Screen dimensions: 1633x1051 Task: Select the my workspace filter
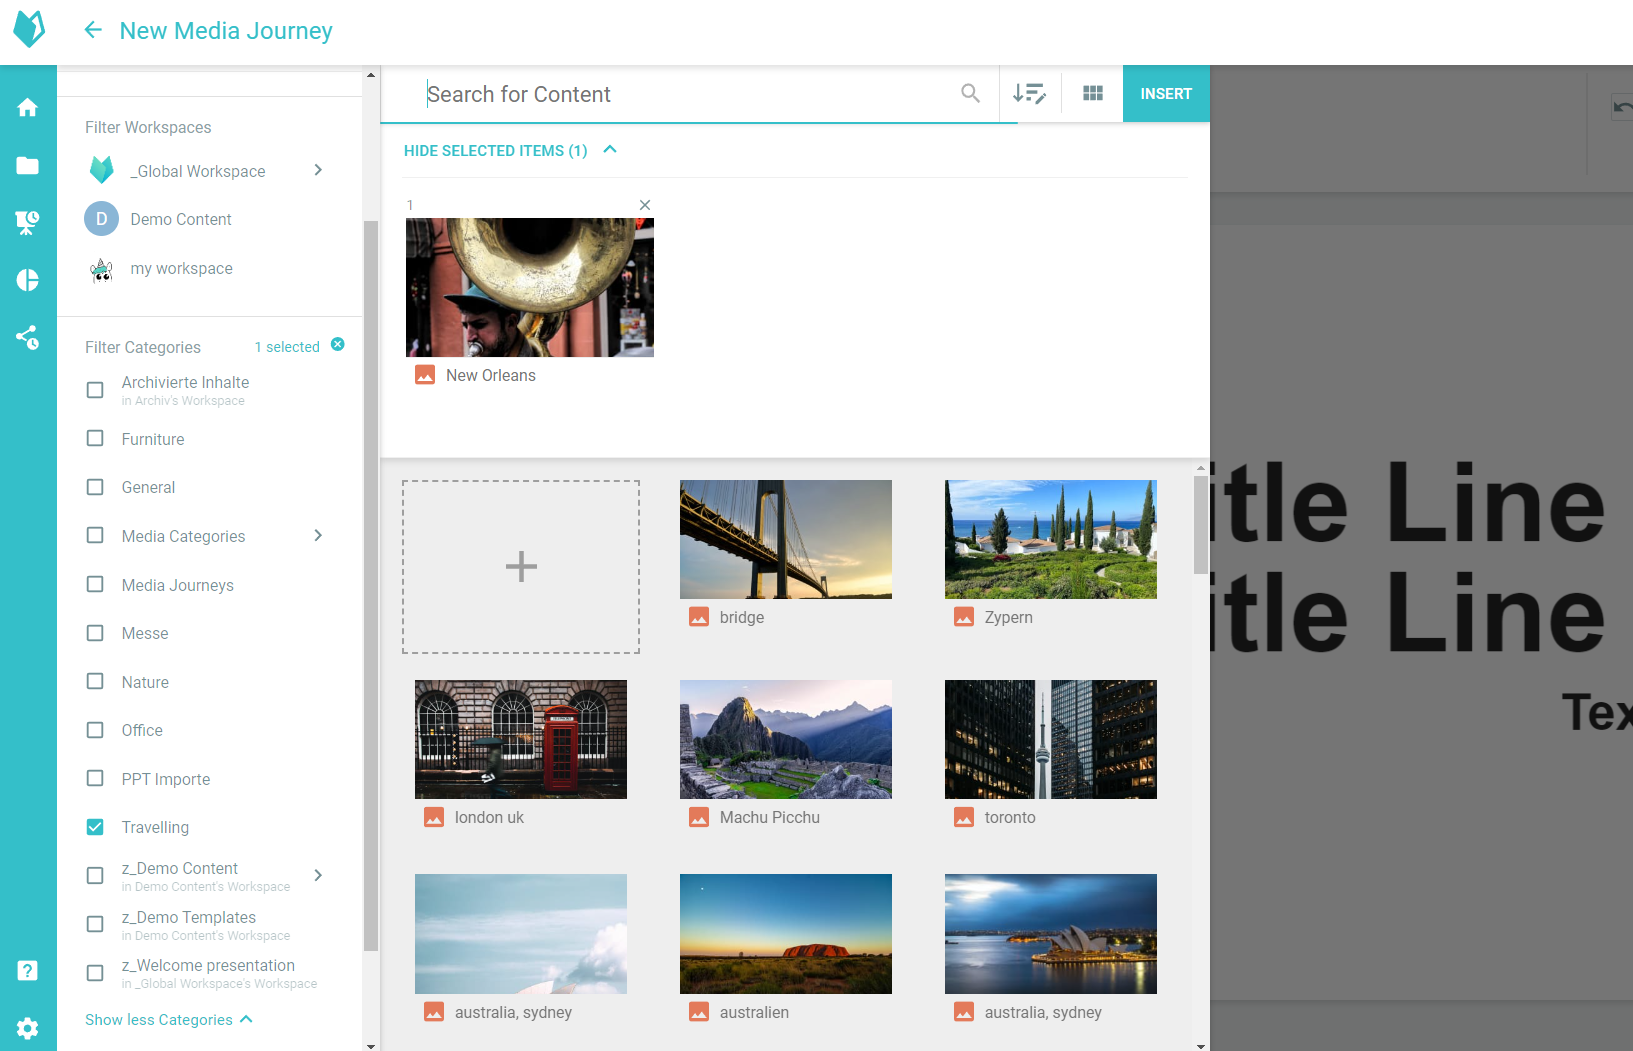coord(181,268)
